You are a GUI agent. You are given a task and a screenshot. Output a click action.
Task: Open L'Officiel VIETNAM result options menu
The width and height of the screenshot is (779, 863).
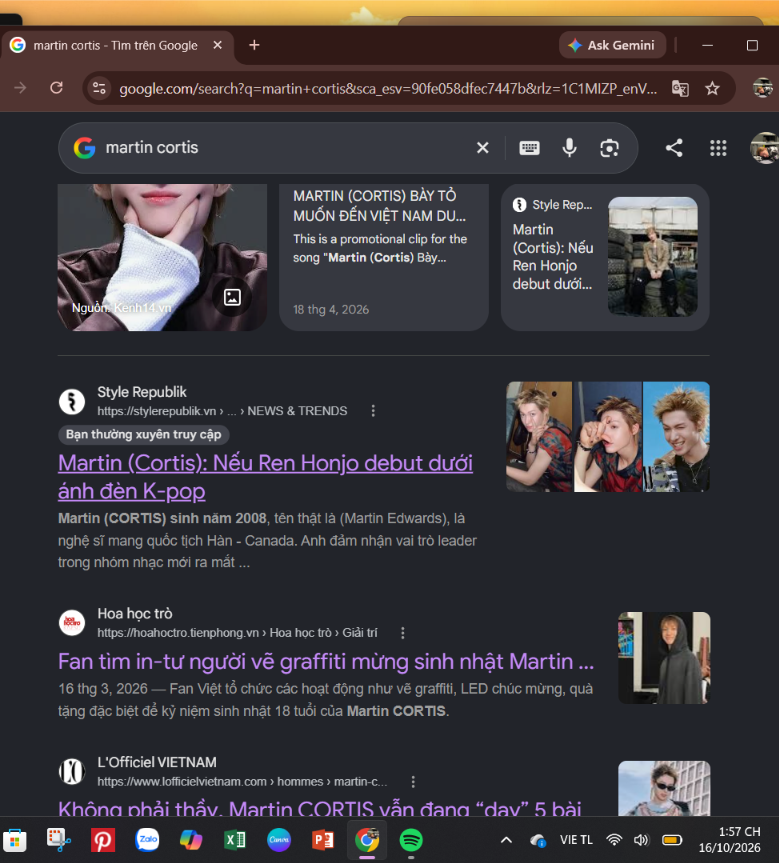413,782
